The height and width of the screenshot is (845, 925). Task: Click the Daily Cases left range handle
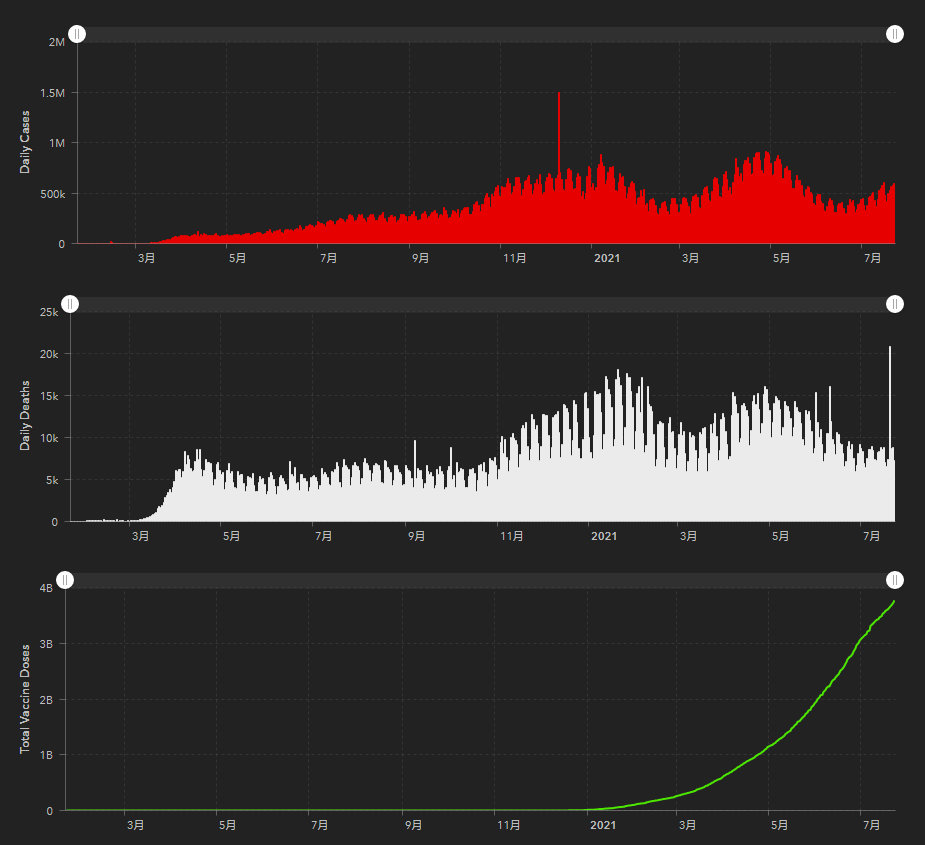point(77,34)
